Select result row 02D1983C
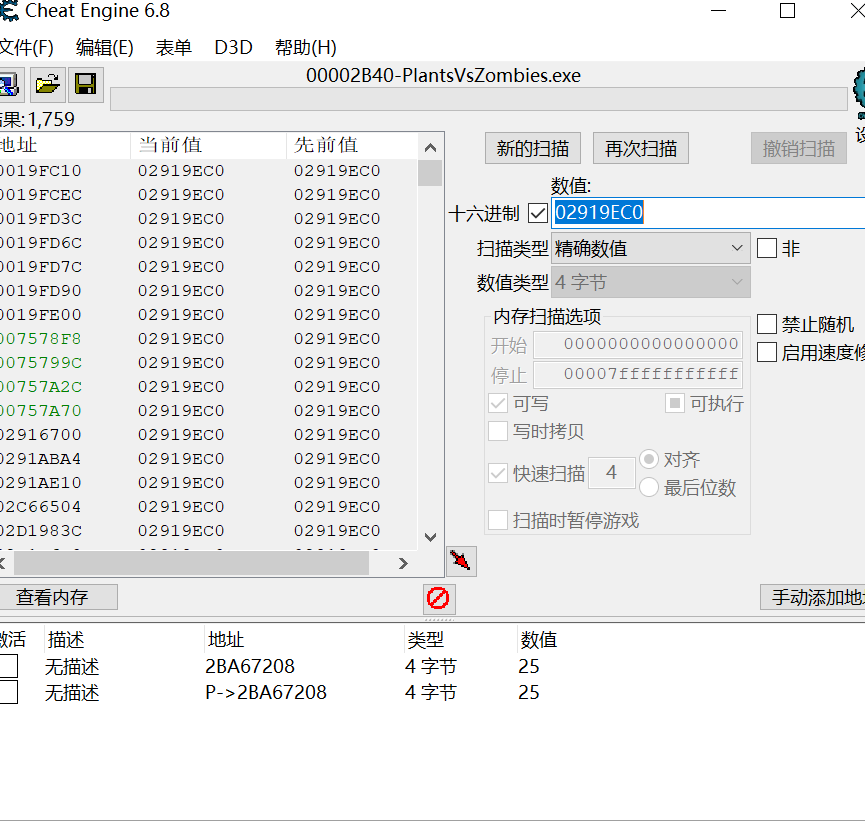This screenshot has width=865, height=821. [x=209, y=531]
